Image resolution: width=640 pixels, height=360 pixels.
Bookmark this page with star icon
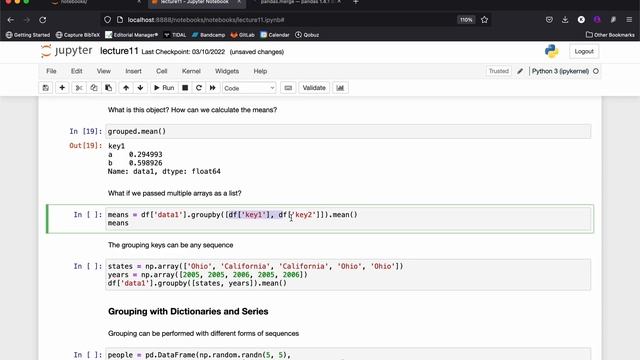click(484, 20)
